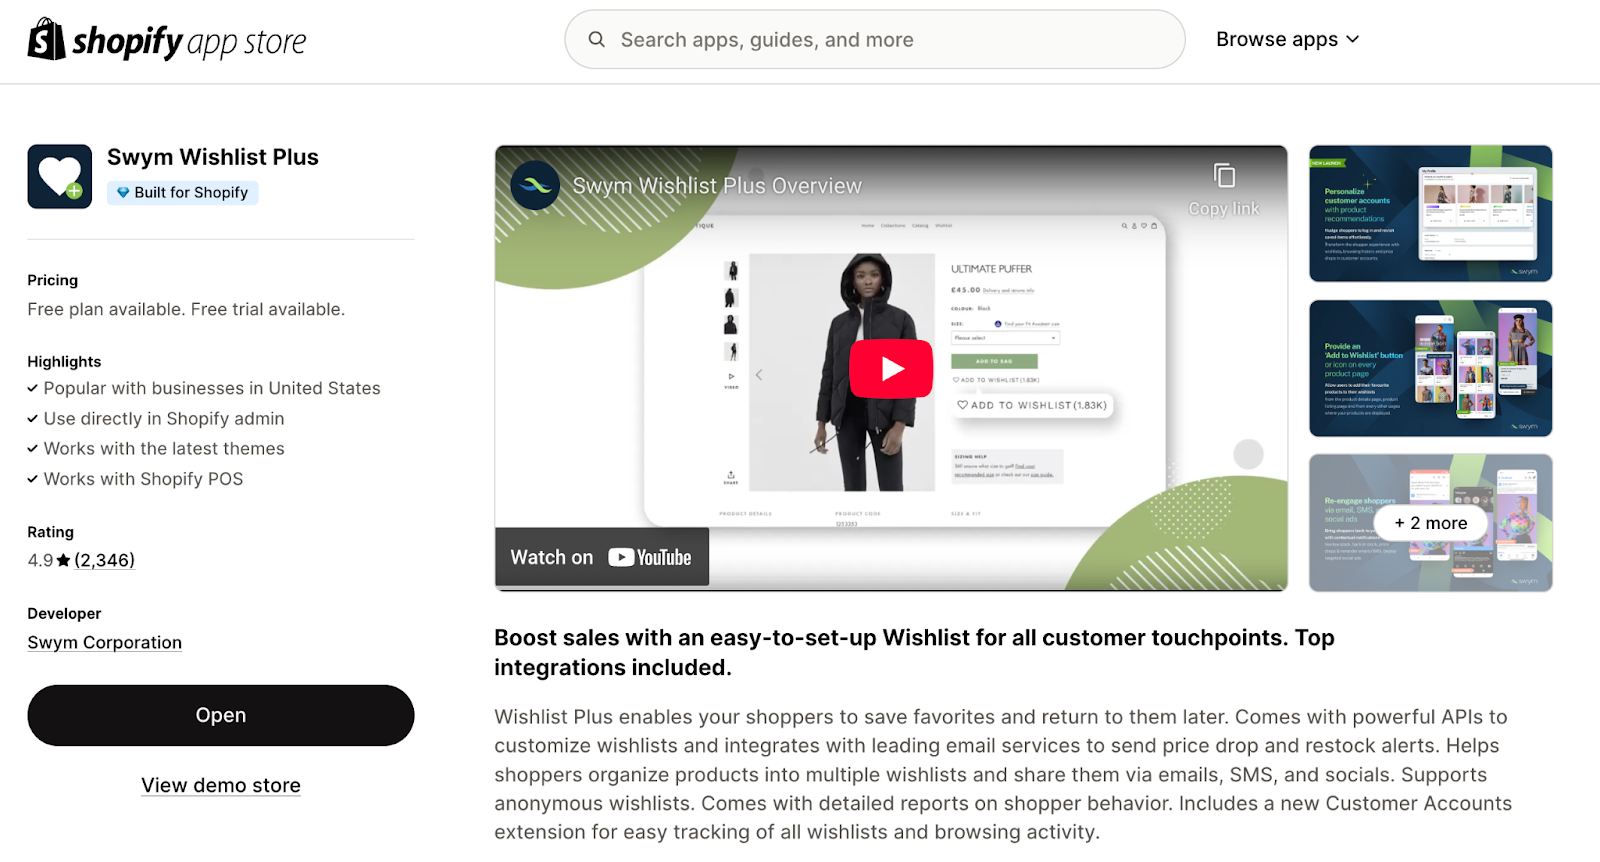View the Personalize customer accounts screenshot thumbnail
This screenshot has width=1600, height=862.
click(1431, 214)
